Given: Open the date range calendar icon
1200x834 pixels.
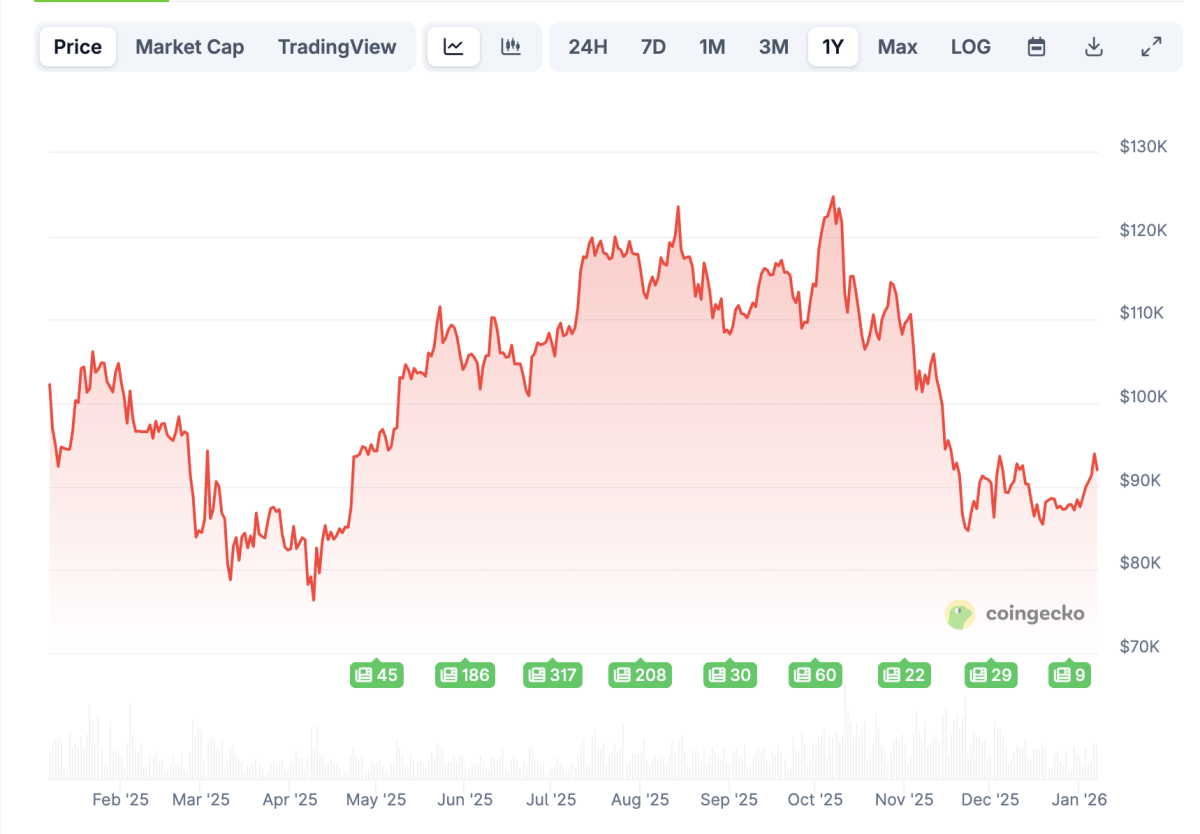Looking at the screenshot, I should pos(1036,46).
